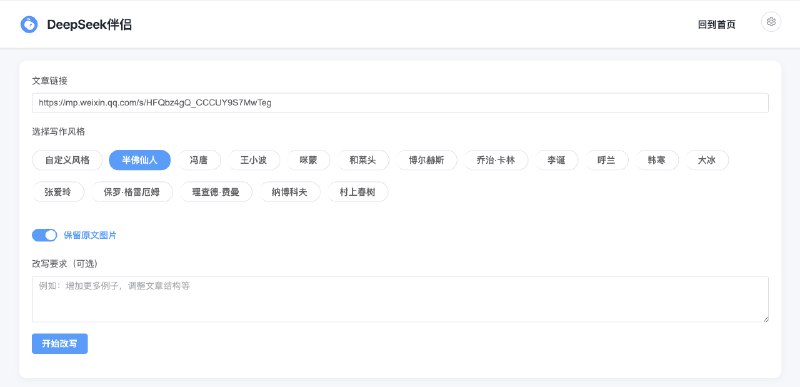
Task: Choose the 保罗·格雷厄姆 writing style
Action: click(x=132, y=192)
